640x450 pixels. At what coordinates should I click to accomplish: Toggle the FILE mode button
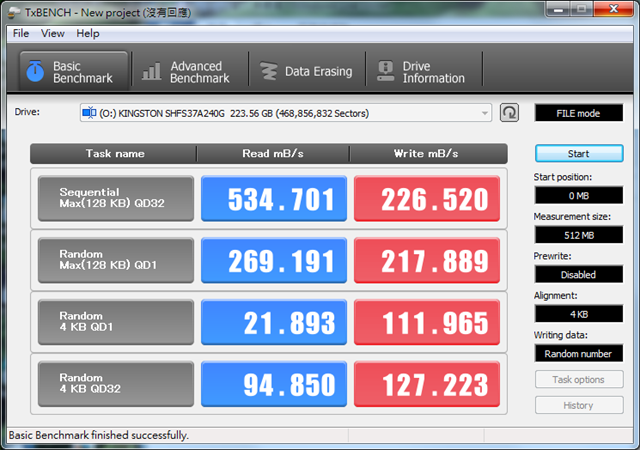coord(579,113)
